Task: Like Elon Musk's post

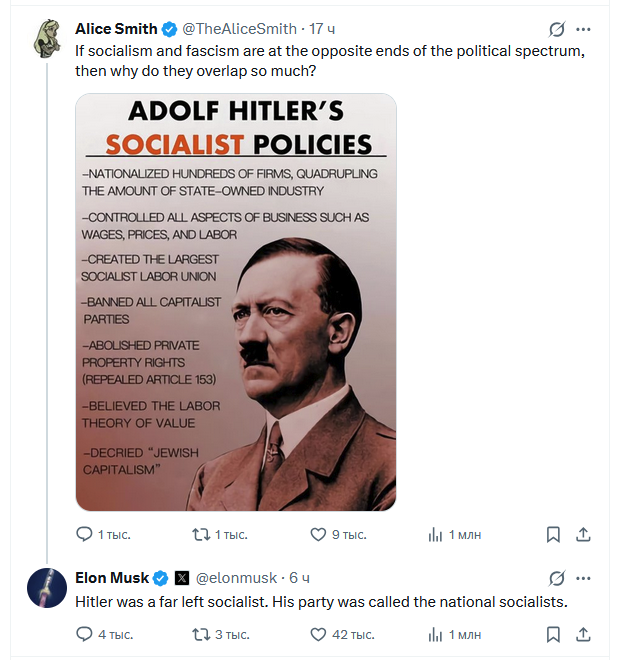Action: pos(319,634)
